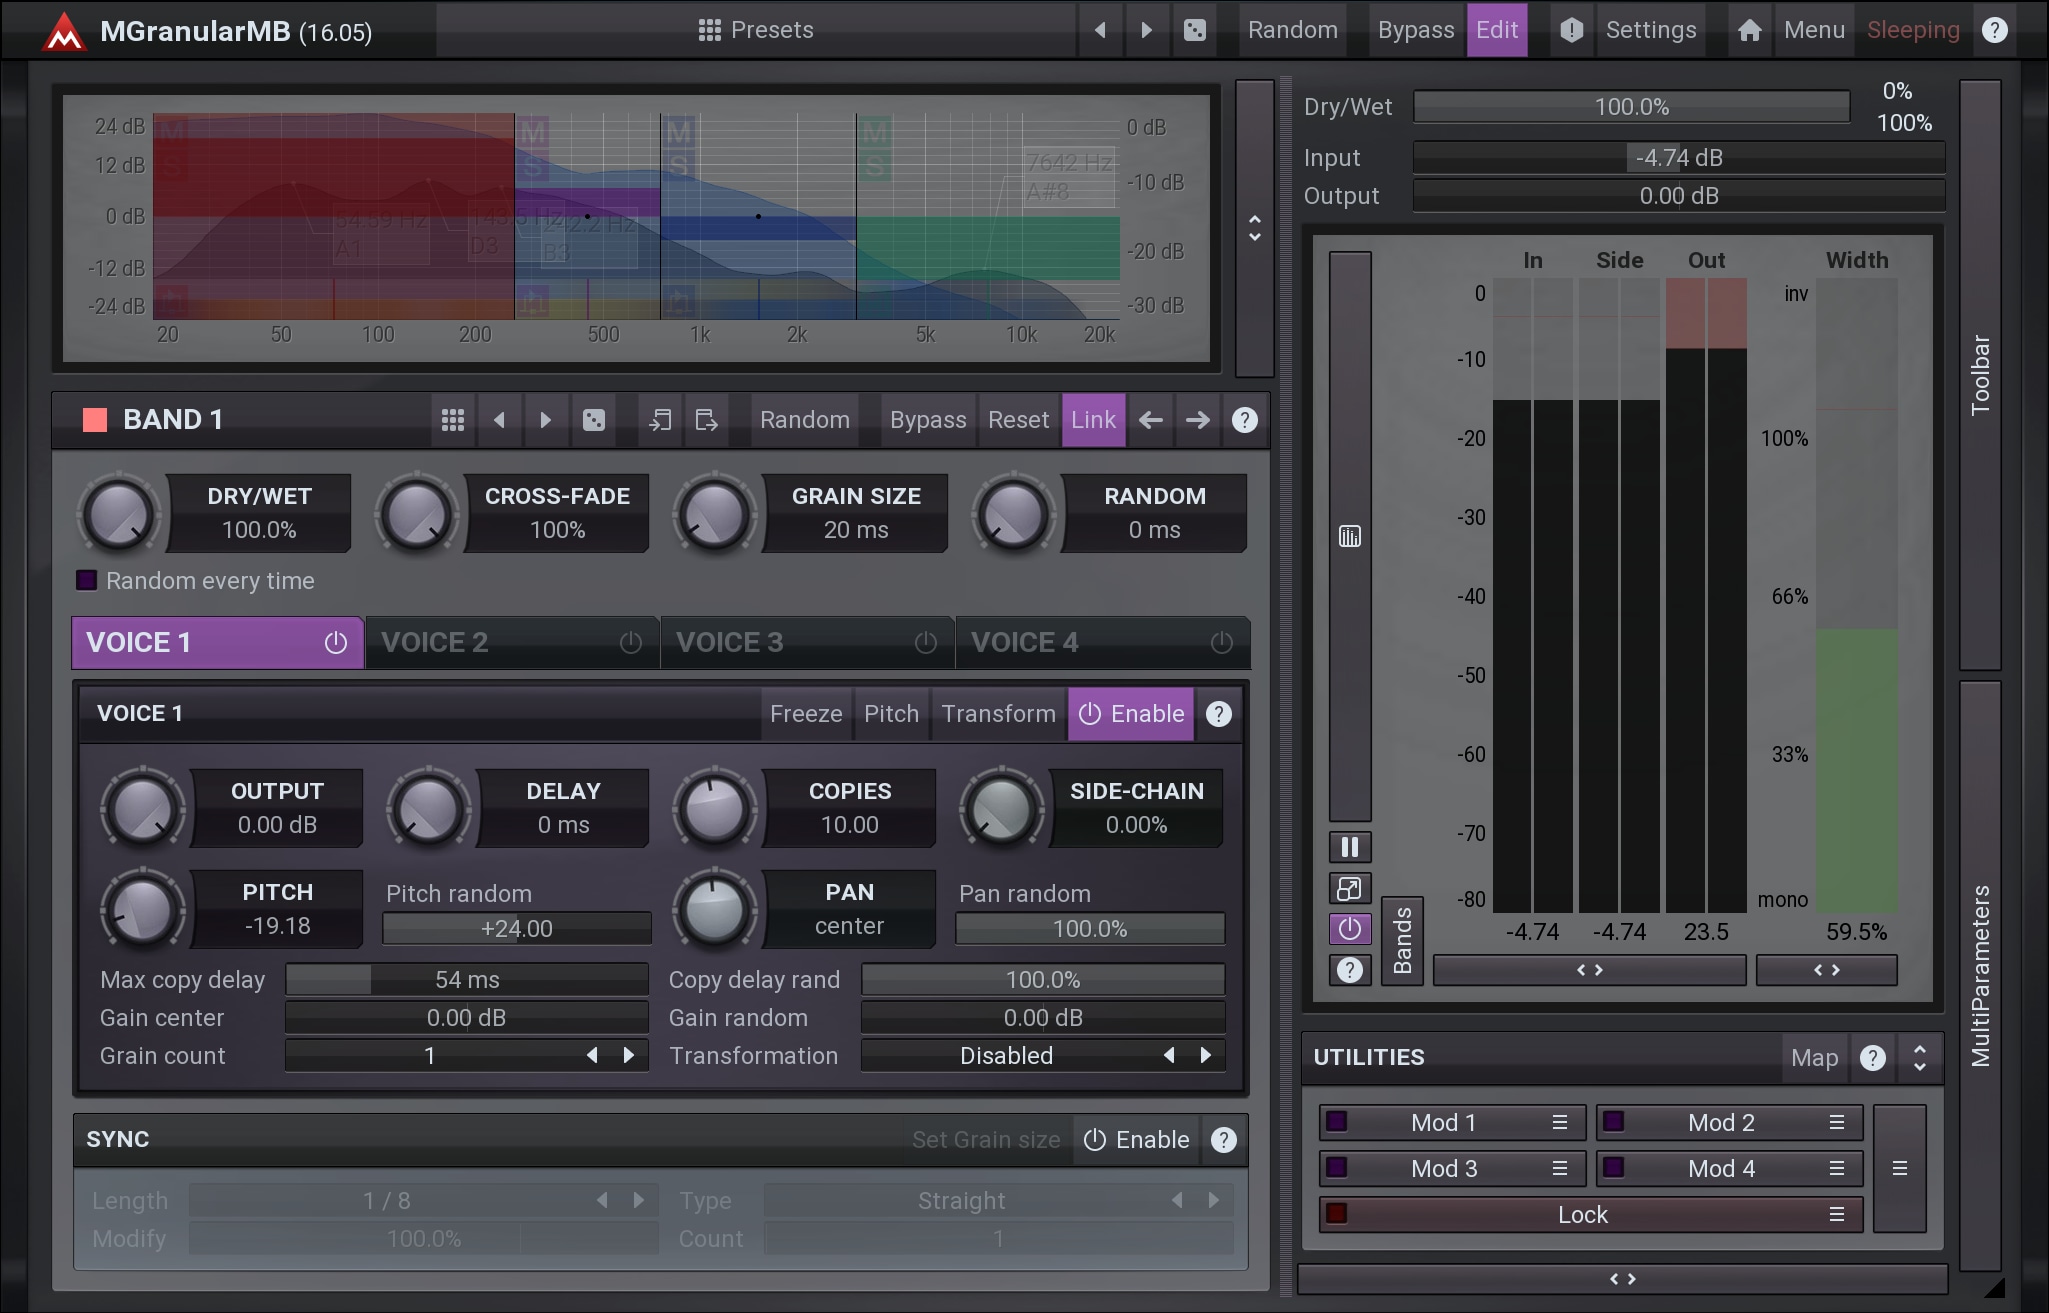The height and width of the screenshot is (1313, 2049).
Task: Click the home icon in title bar
Action: point(1749,30)
